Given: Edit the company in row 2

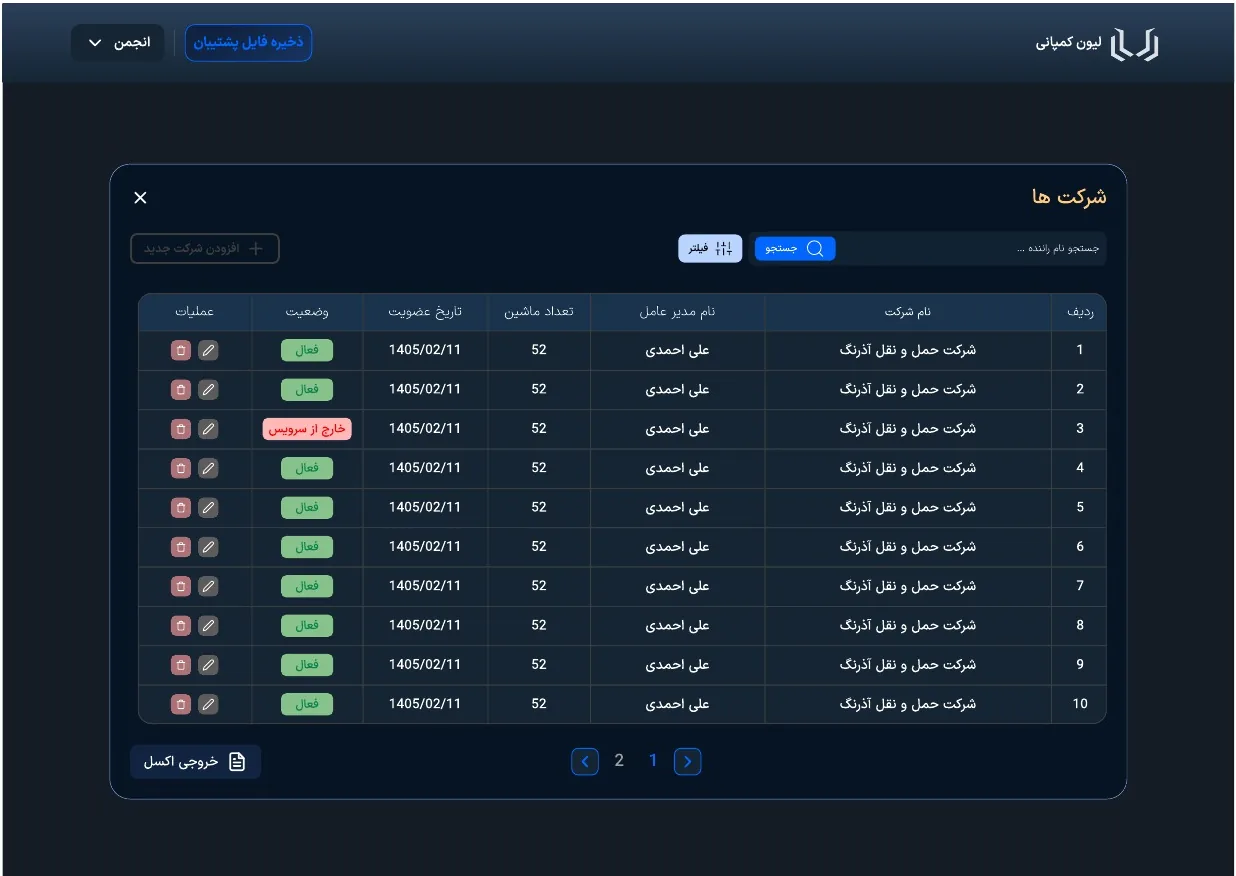Looking at the screenshot, I should (208, 389).
